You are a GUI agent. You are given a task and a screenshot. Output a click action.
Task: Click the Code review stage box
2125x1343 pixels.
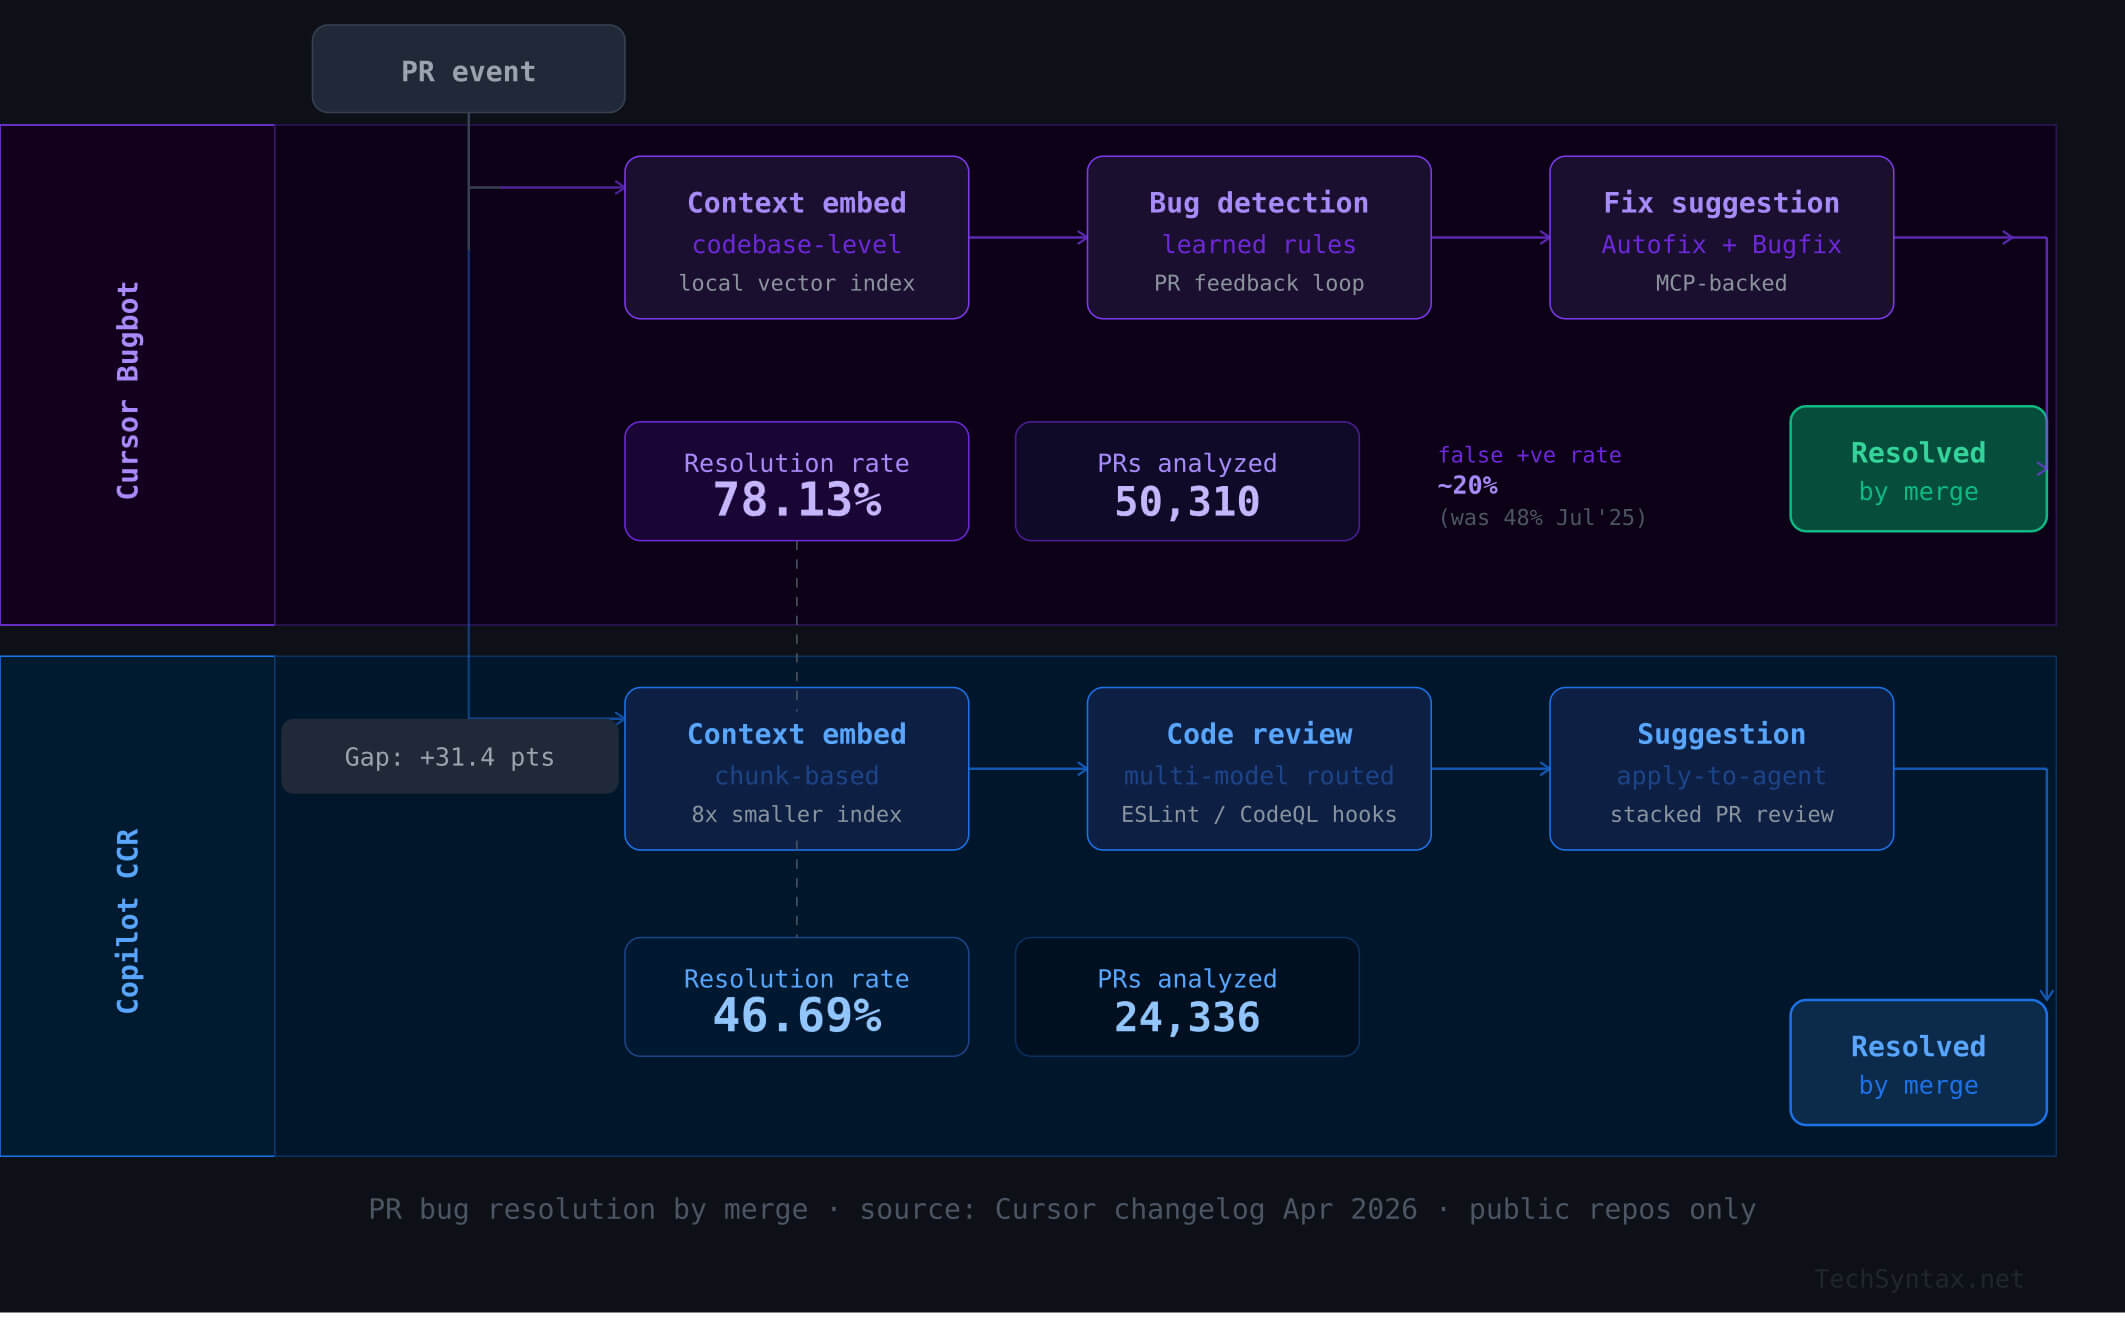[1258, 769]
